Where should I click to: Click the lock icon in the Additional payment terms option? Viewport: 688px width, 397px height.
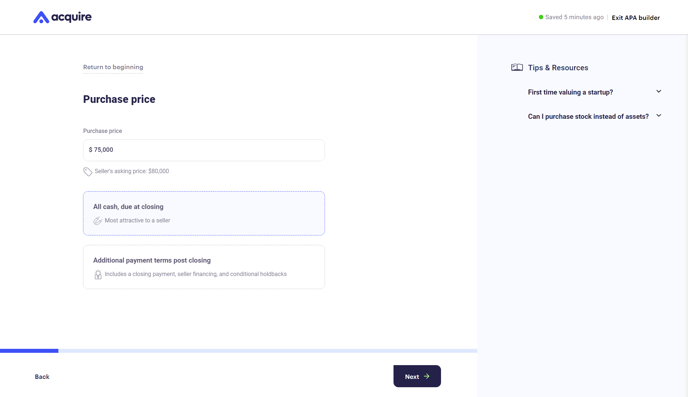98,275
